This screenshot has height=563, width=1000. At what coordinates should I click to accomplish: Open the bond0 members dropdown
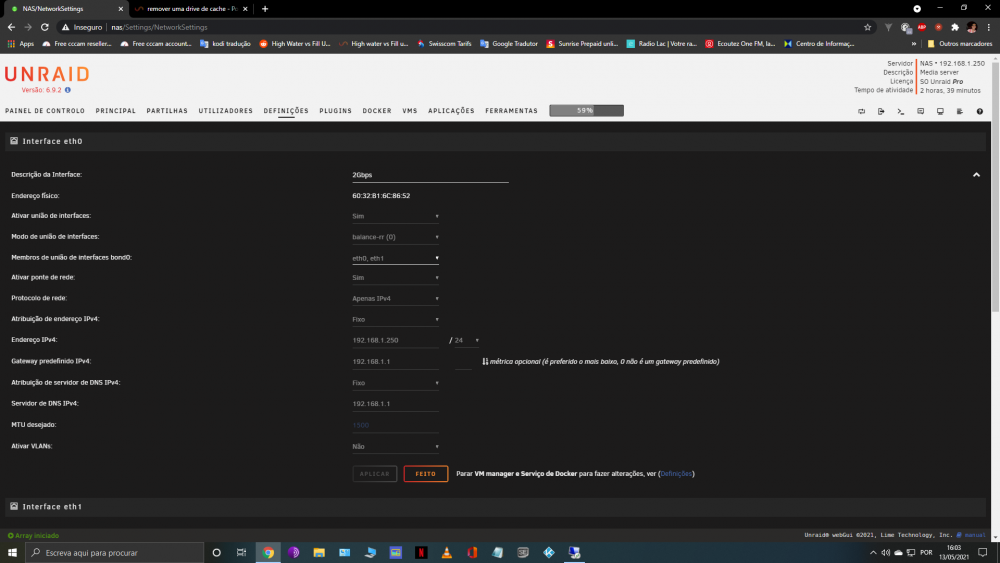395,258
